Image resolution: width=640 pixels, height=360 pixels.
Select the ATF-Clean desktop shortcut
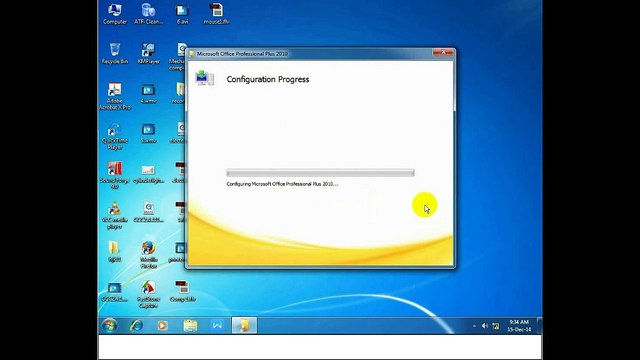pyautogui.click(x=149, y=14)
